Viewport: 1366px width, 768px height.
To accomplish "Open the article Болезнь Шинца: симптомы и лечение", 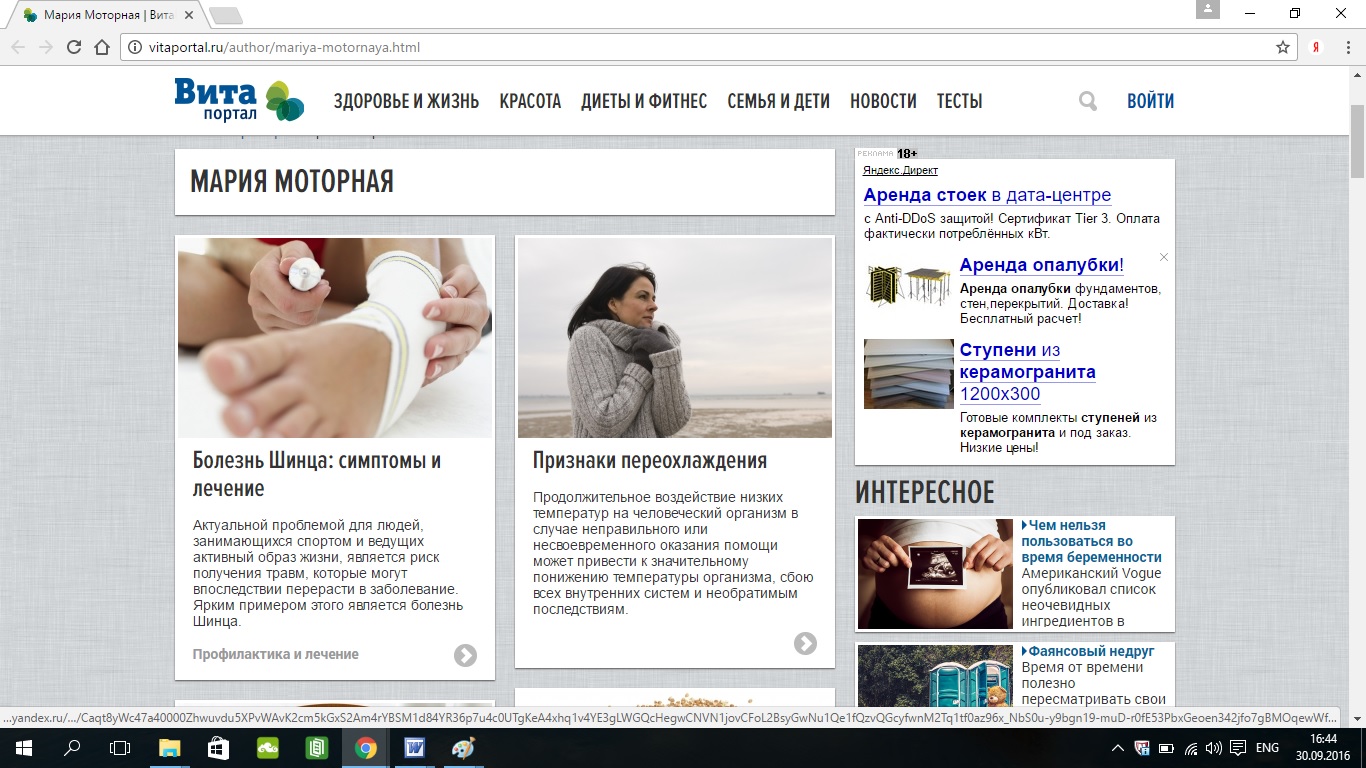I will tap(317, 474).
